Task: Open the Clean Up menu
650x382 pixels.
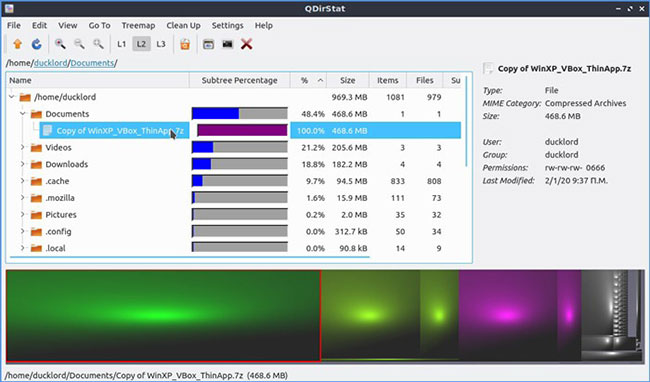Action: [183, 26]
